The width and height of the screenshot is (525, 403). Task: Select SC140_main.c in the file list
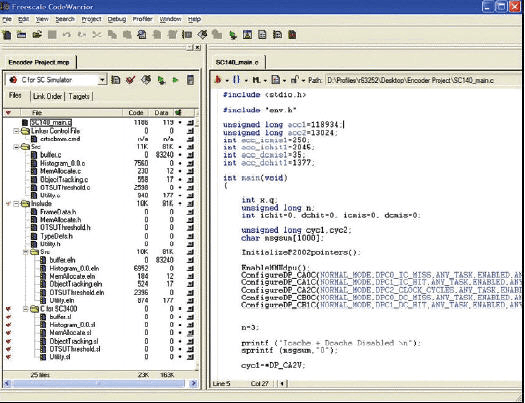51,123
